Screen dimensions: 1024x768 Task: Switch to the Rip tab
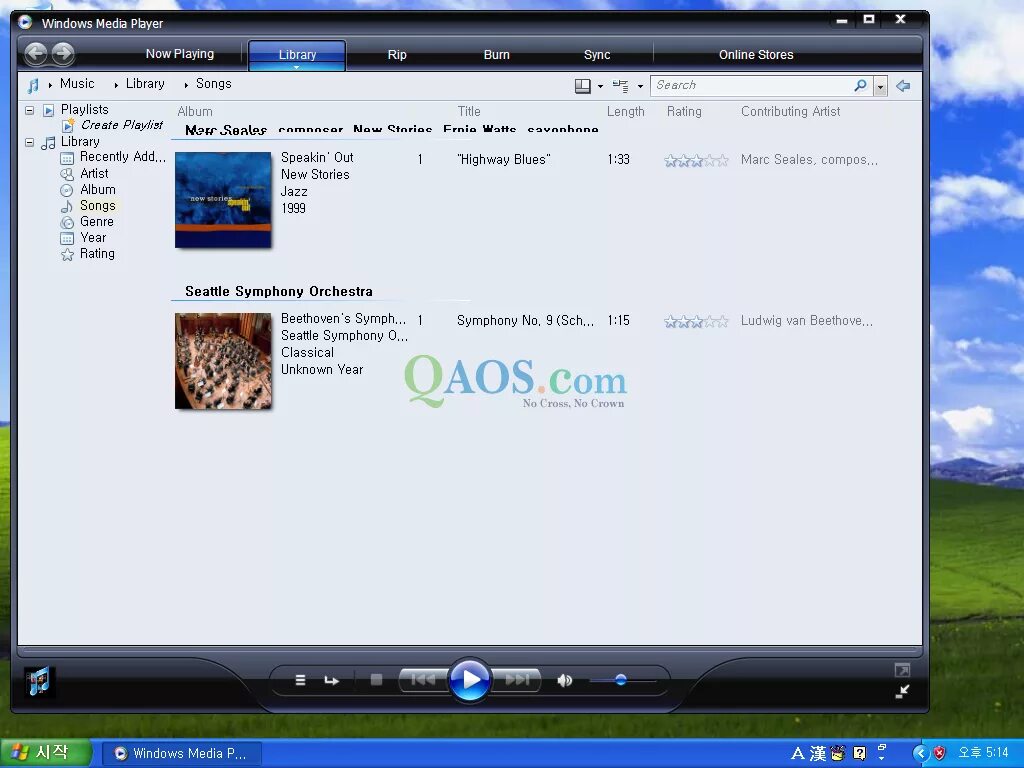coord(397,55)
